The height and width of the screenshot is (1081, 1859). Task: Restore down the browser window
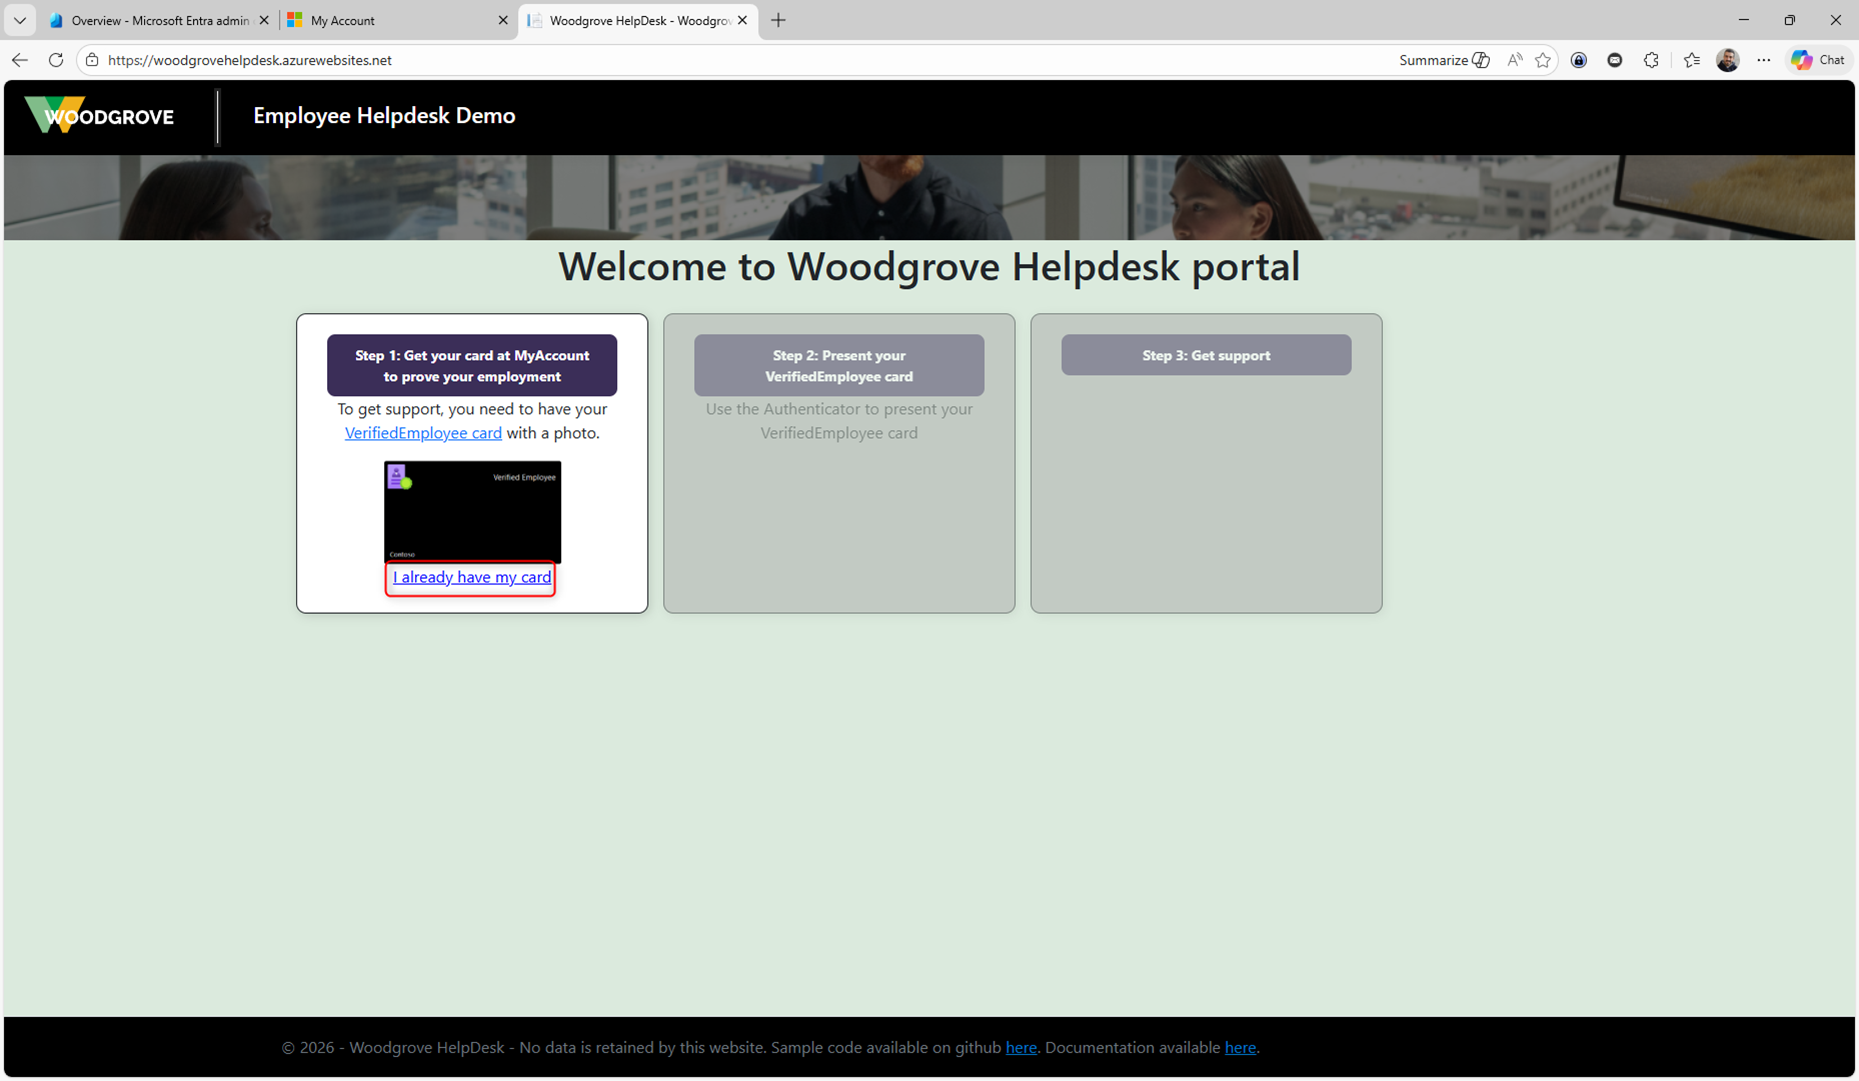point(1790,20)
